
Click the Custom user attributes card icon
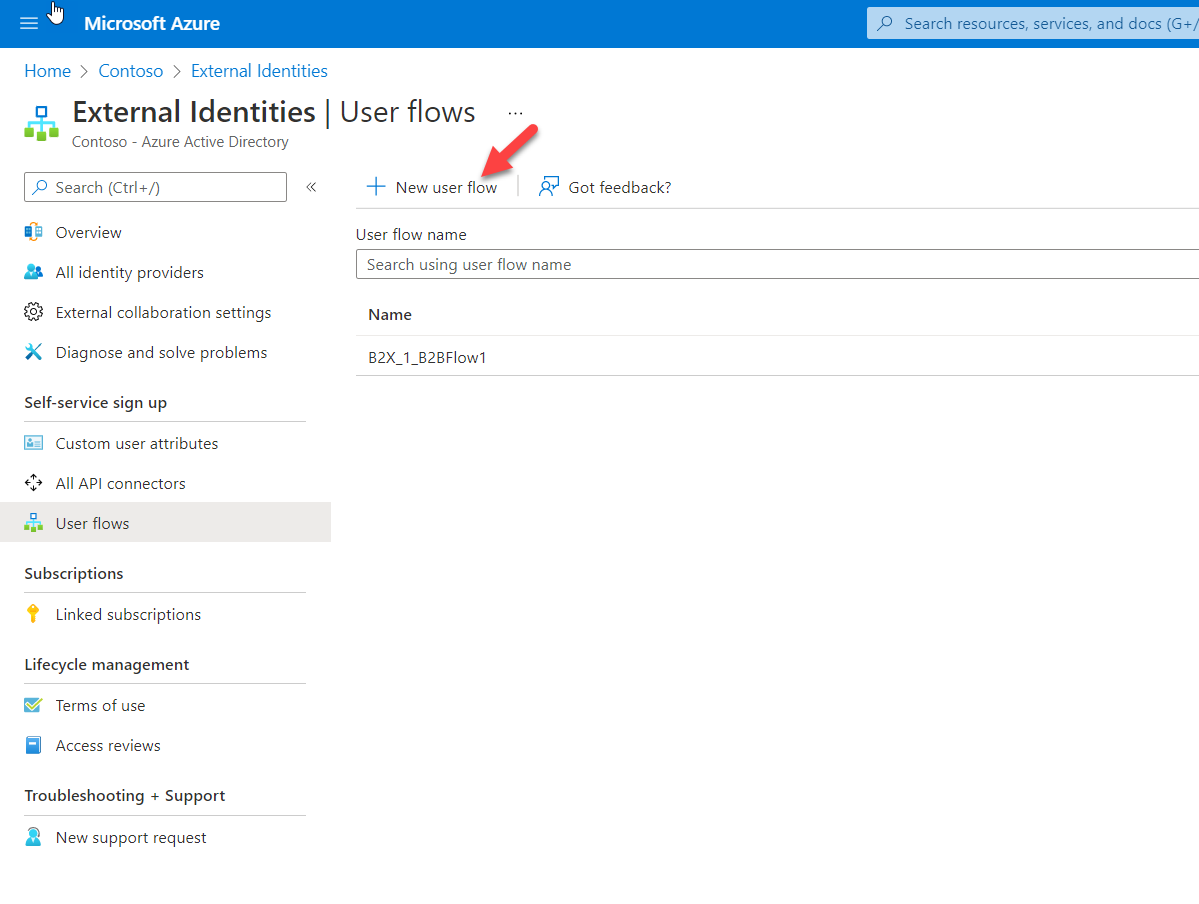[x=34, y=443]
